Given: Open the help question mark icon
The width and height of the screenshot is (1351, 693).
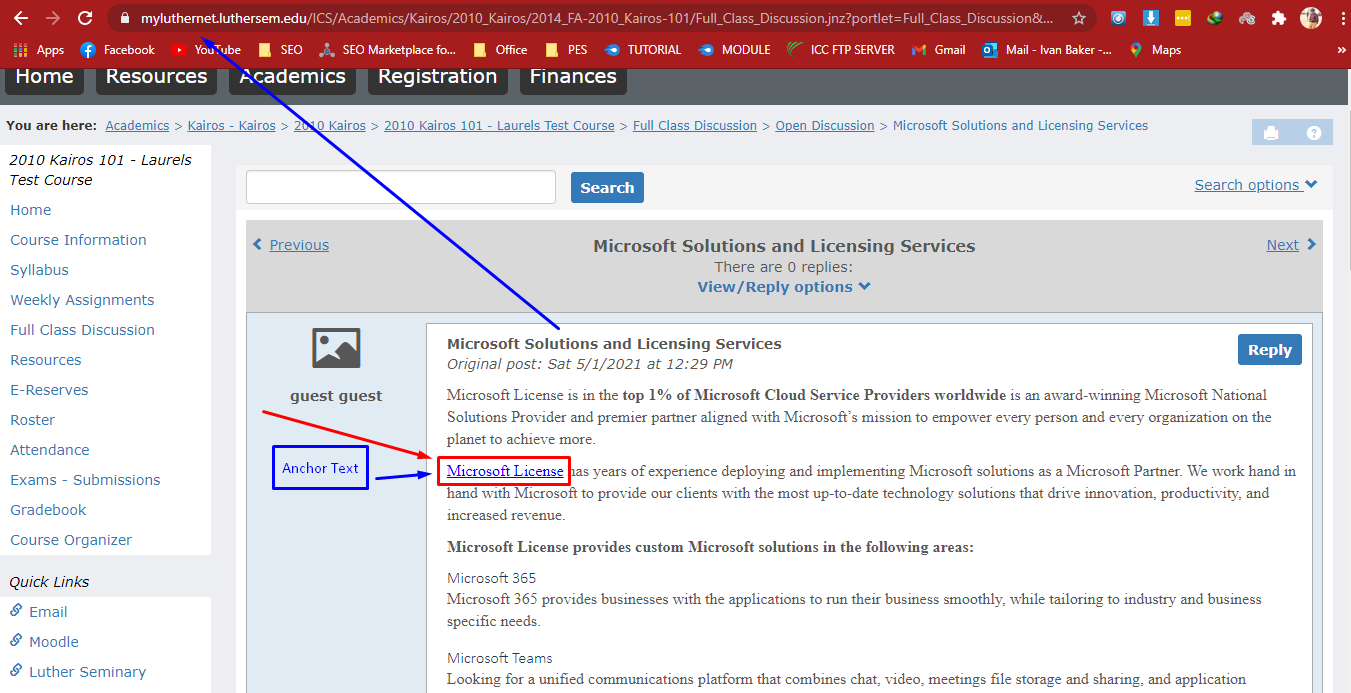Looking at the screenshot, I should [1314, 133].
